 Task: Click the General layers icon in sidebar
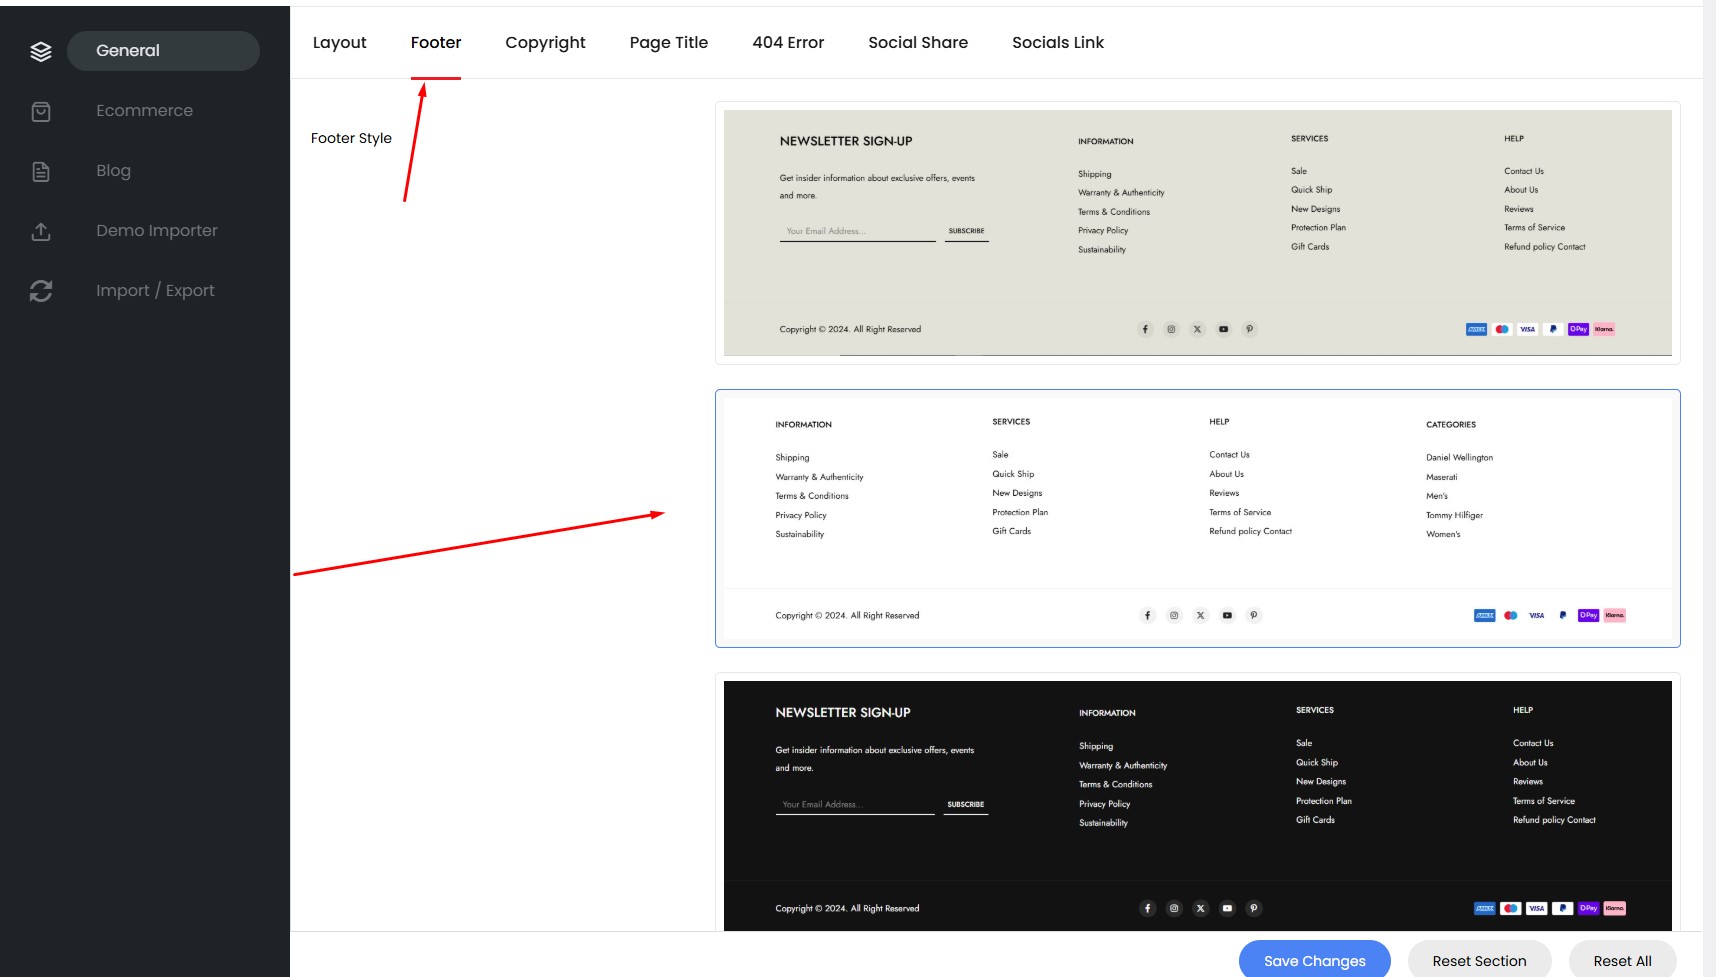(x=41, y=51)
